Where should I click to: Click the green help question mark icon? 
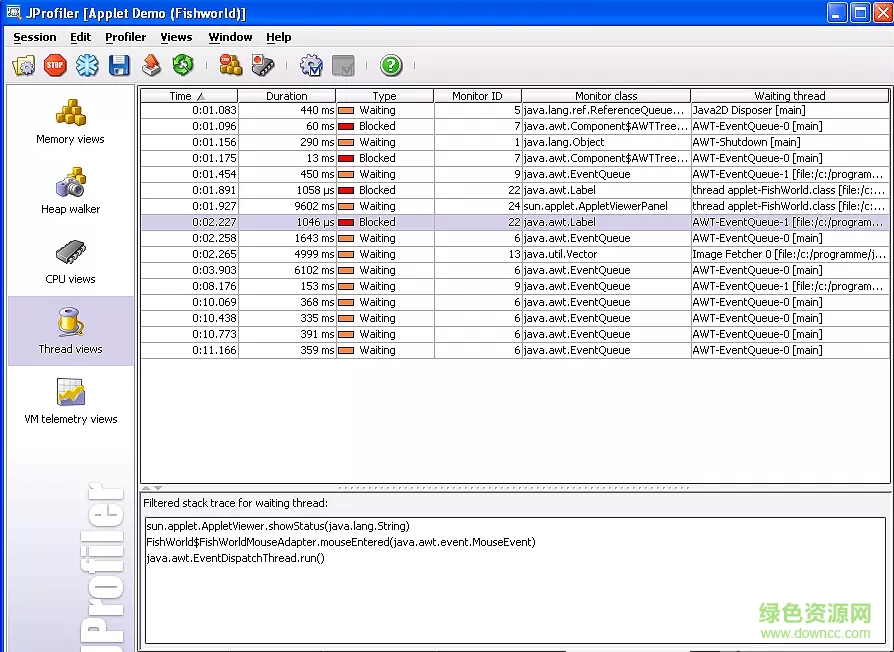(x=391, y=66)
